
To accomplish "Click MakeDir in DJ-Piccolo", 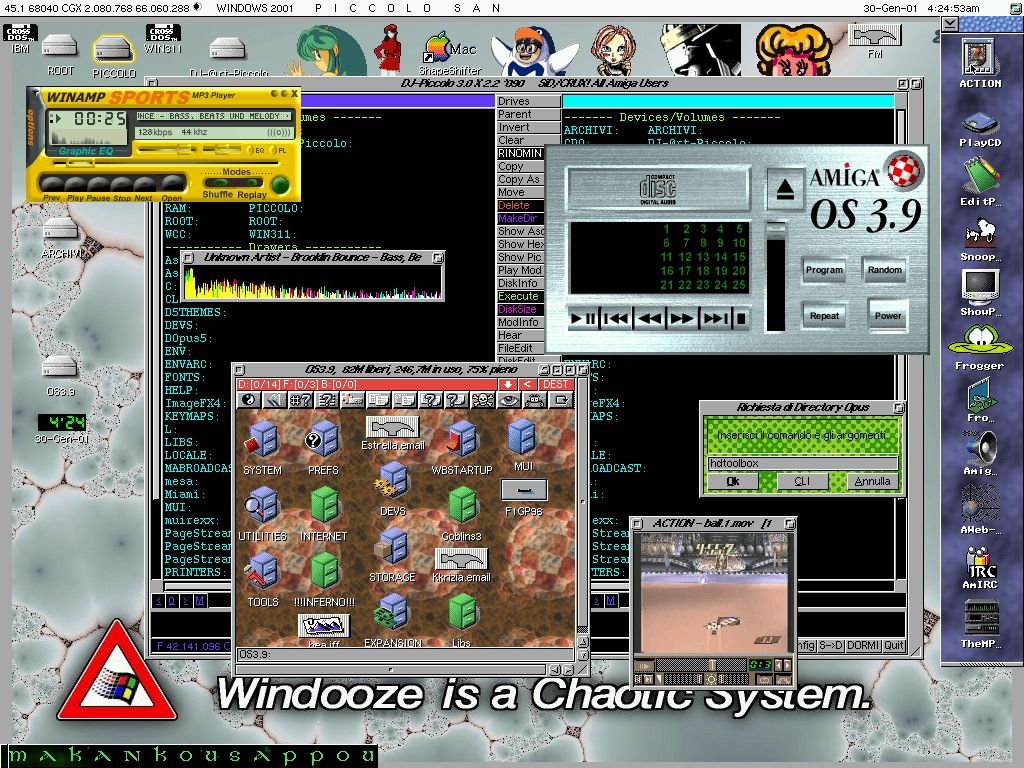I will [x=520, y=218].
